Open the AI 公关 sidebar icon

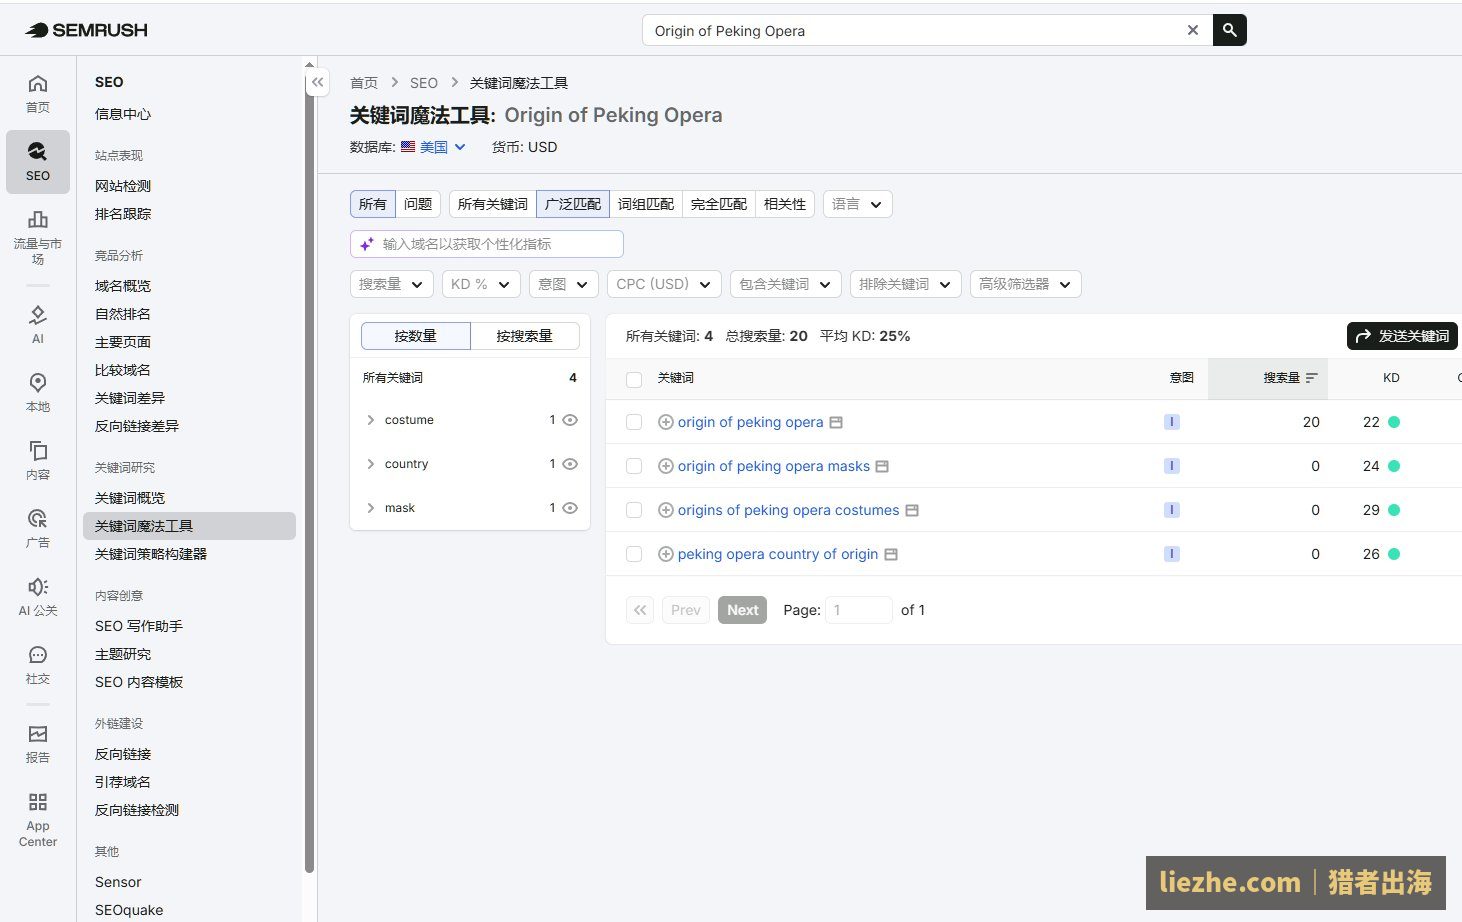pyautogui.click(x=38, y=596)
